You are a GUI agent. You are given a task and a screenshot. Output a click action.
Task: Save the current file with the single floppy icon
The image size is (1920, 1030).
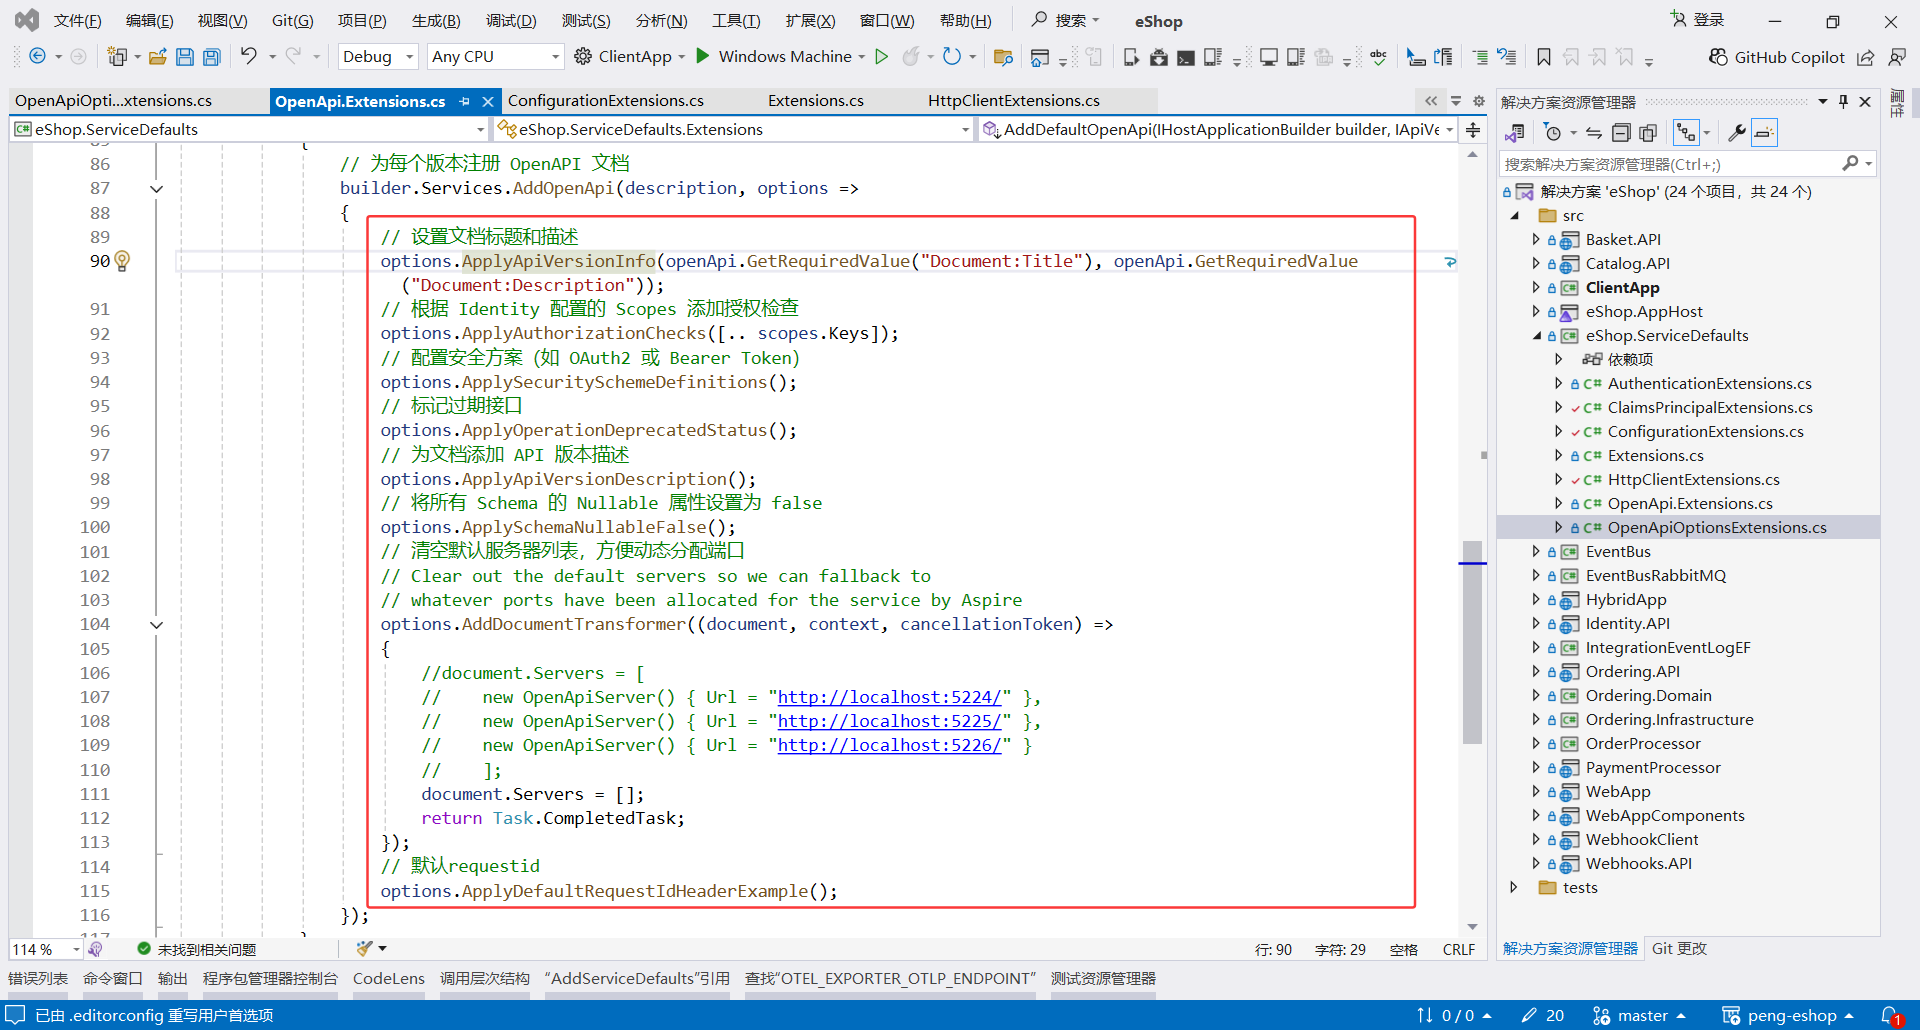tap(185, 57)
